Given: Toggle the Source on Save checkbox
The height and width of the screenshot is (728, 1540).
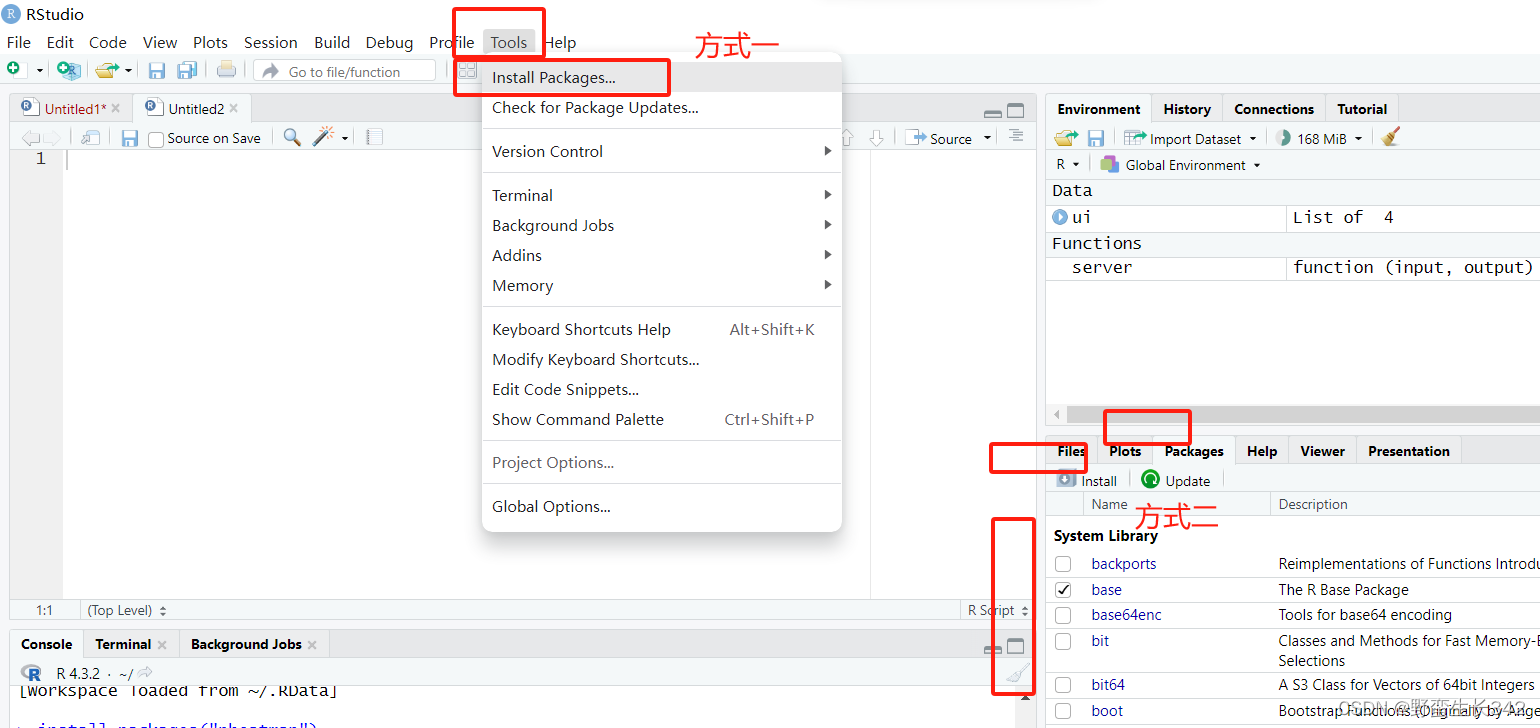Looking at the screenshot, I should (156, 139).
